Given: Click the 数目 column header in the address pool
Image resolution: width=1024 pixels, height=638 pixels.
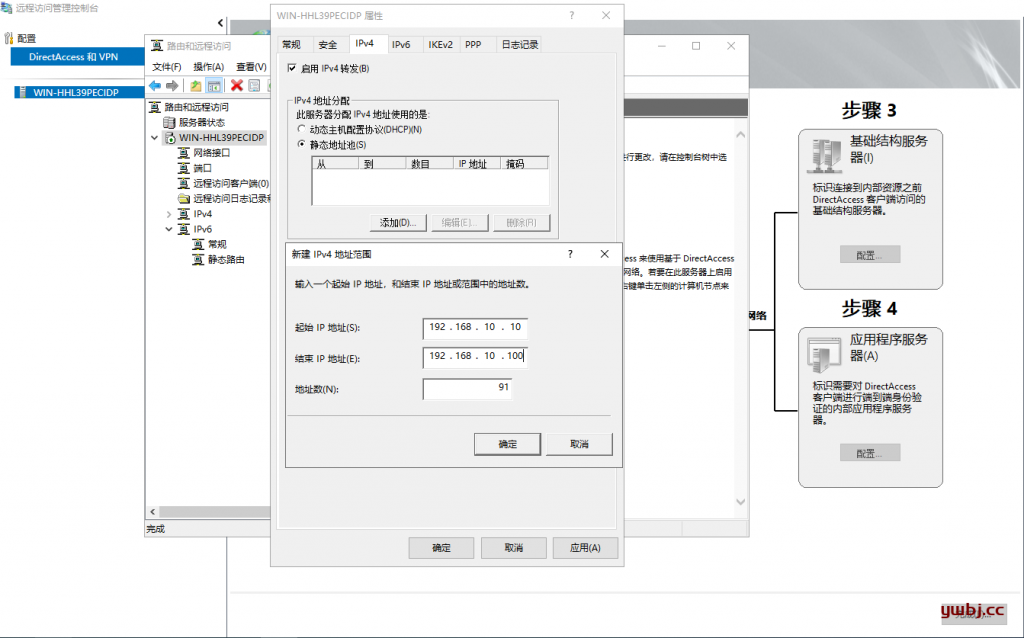Looking at the screenshot, I should point(430,163).
